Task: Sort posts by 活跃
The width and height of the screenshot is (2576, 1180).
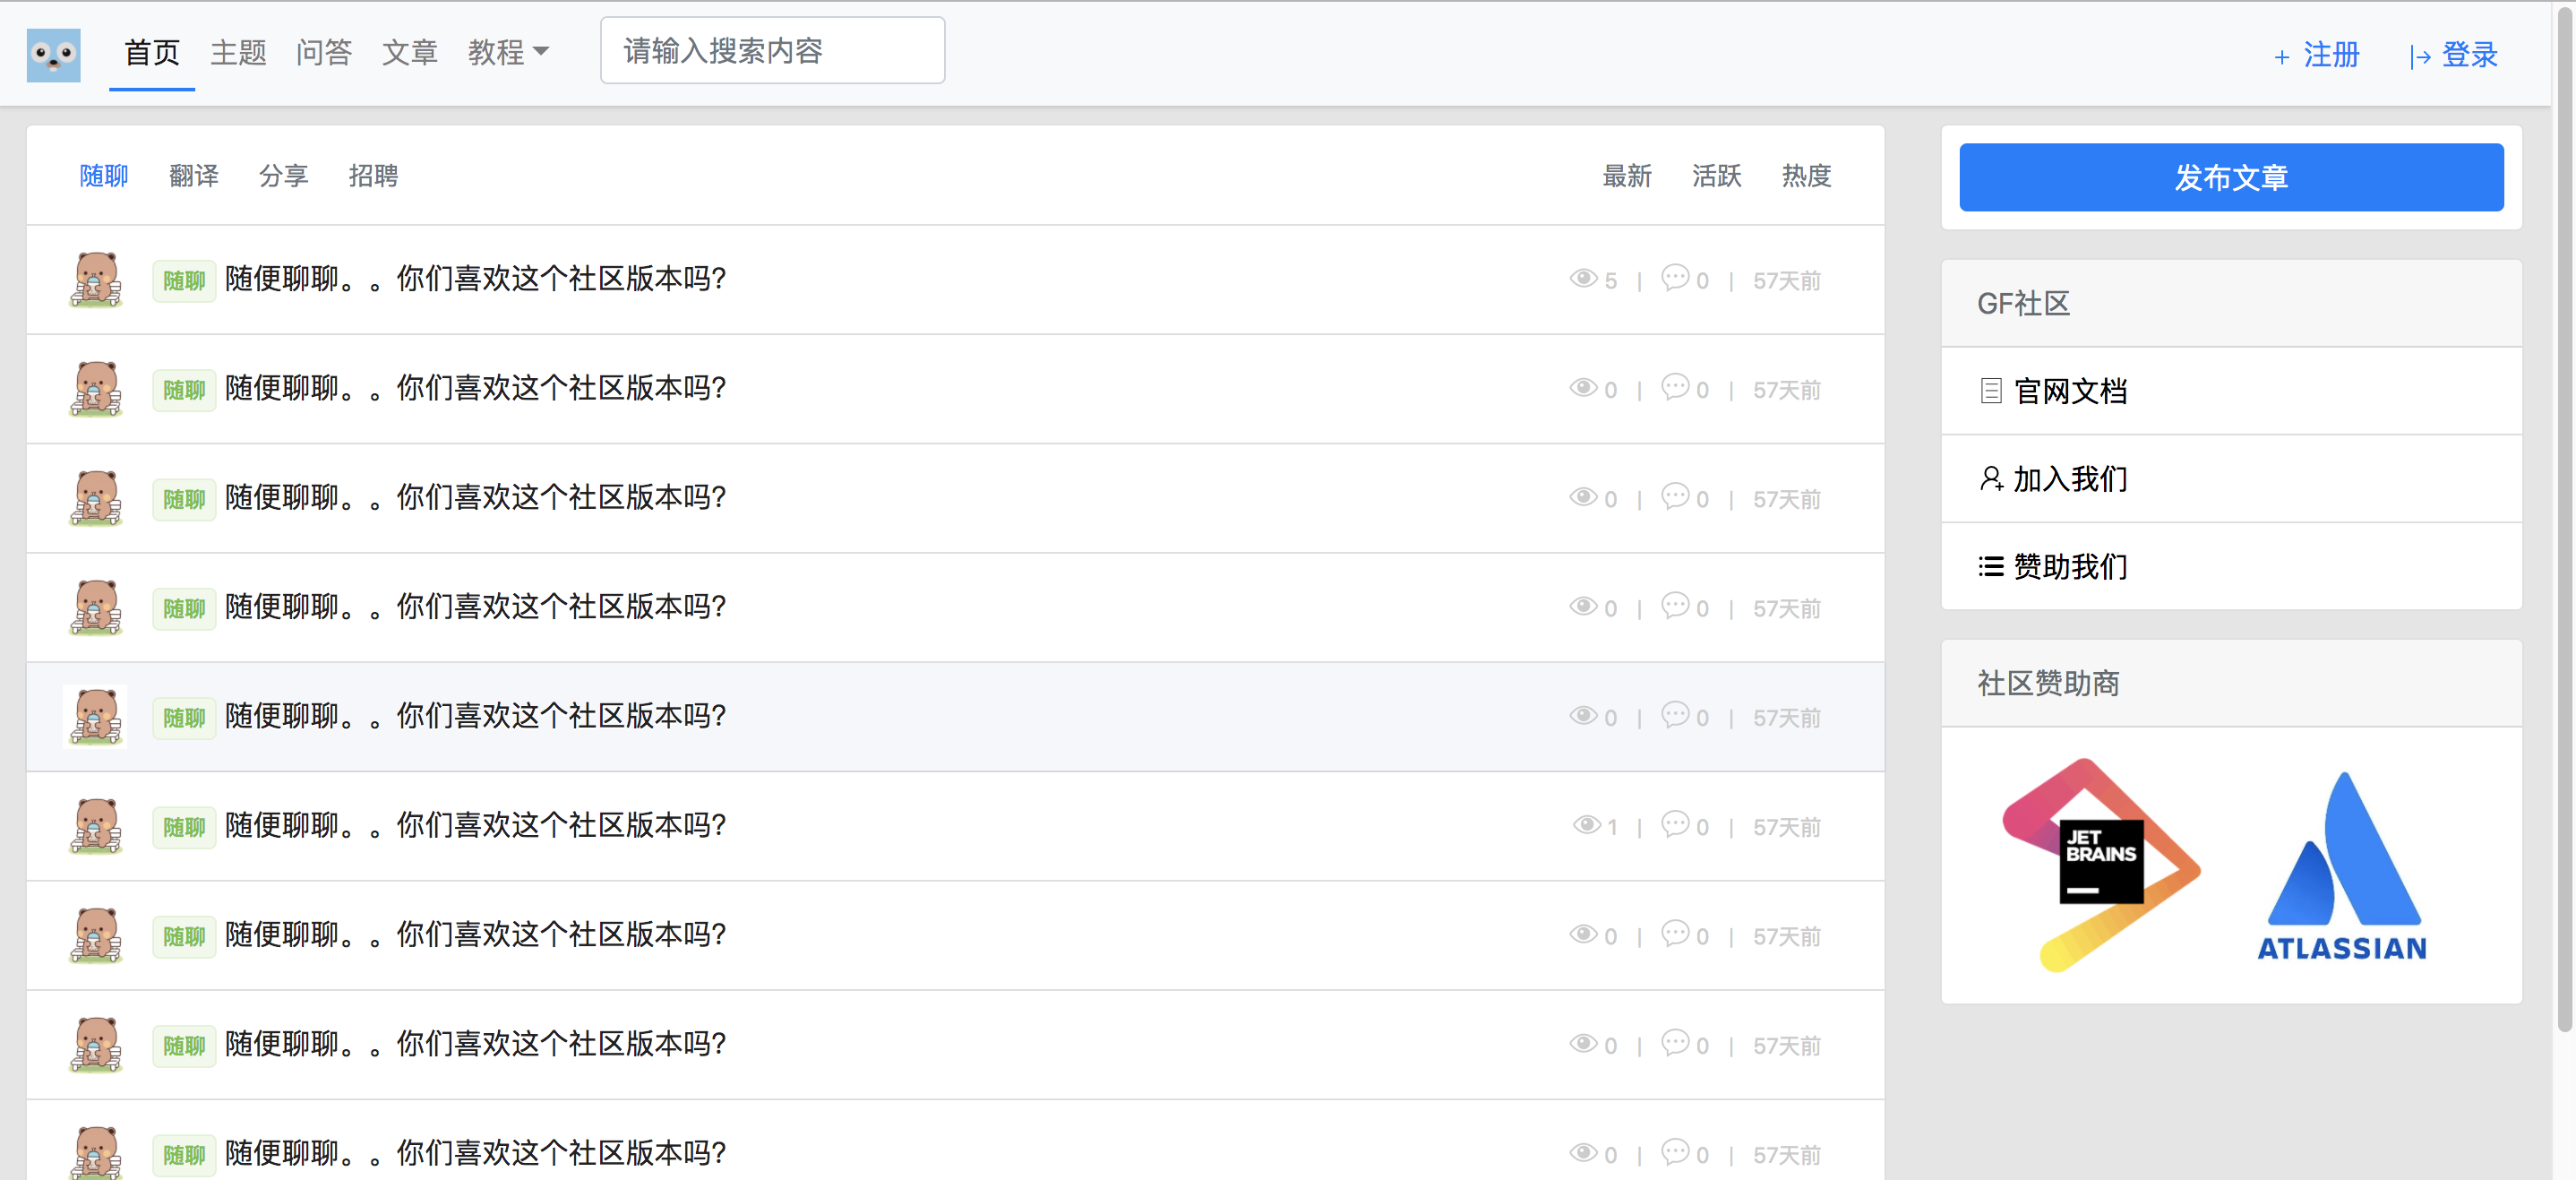Action: click(1716, 176)
